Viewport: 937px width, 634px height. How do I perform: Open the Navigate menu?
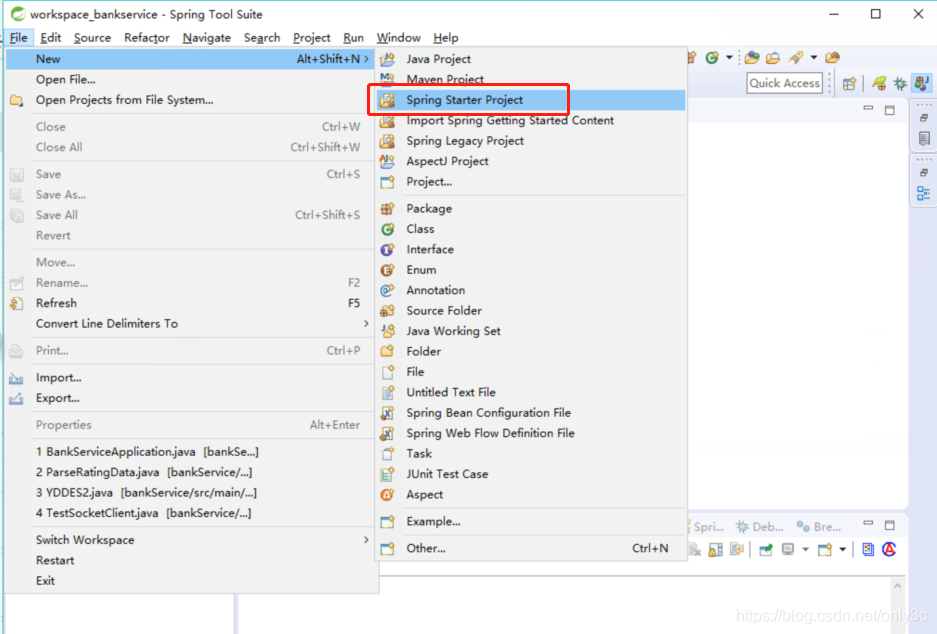tap(206, 38)
